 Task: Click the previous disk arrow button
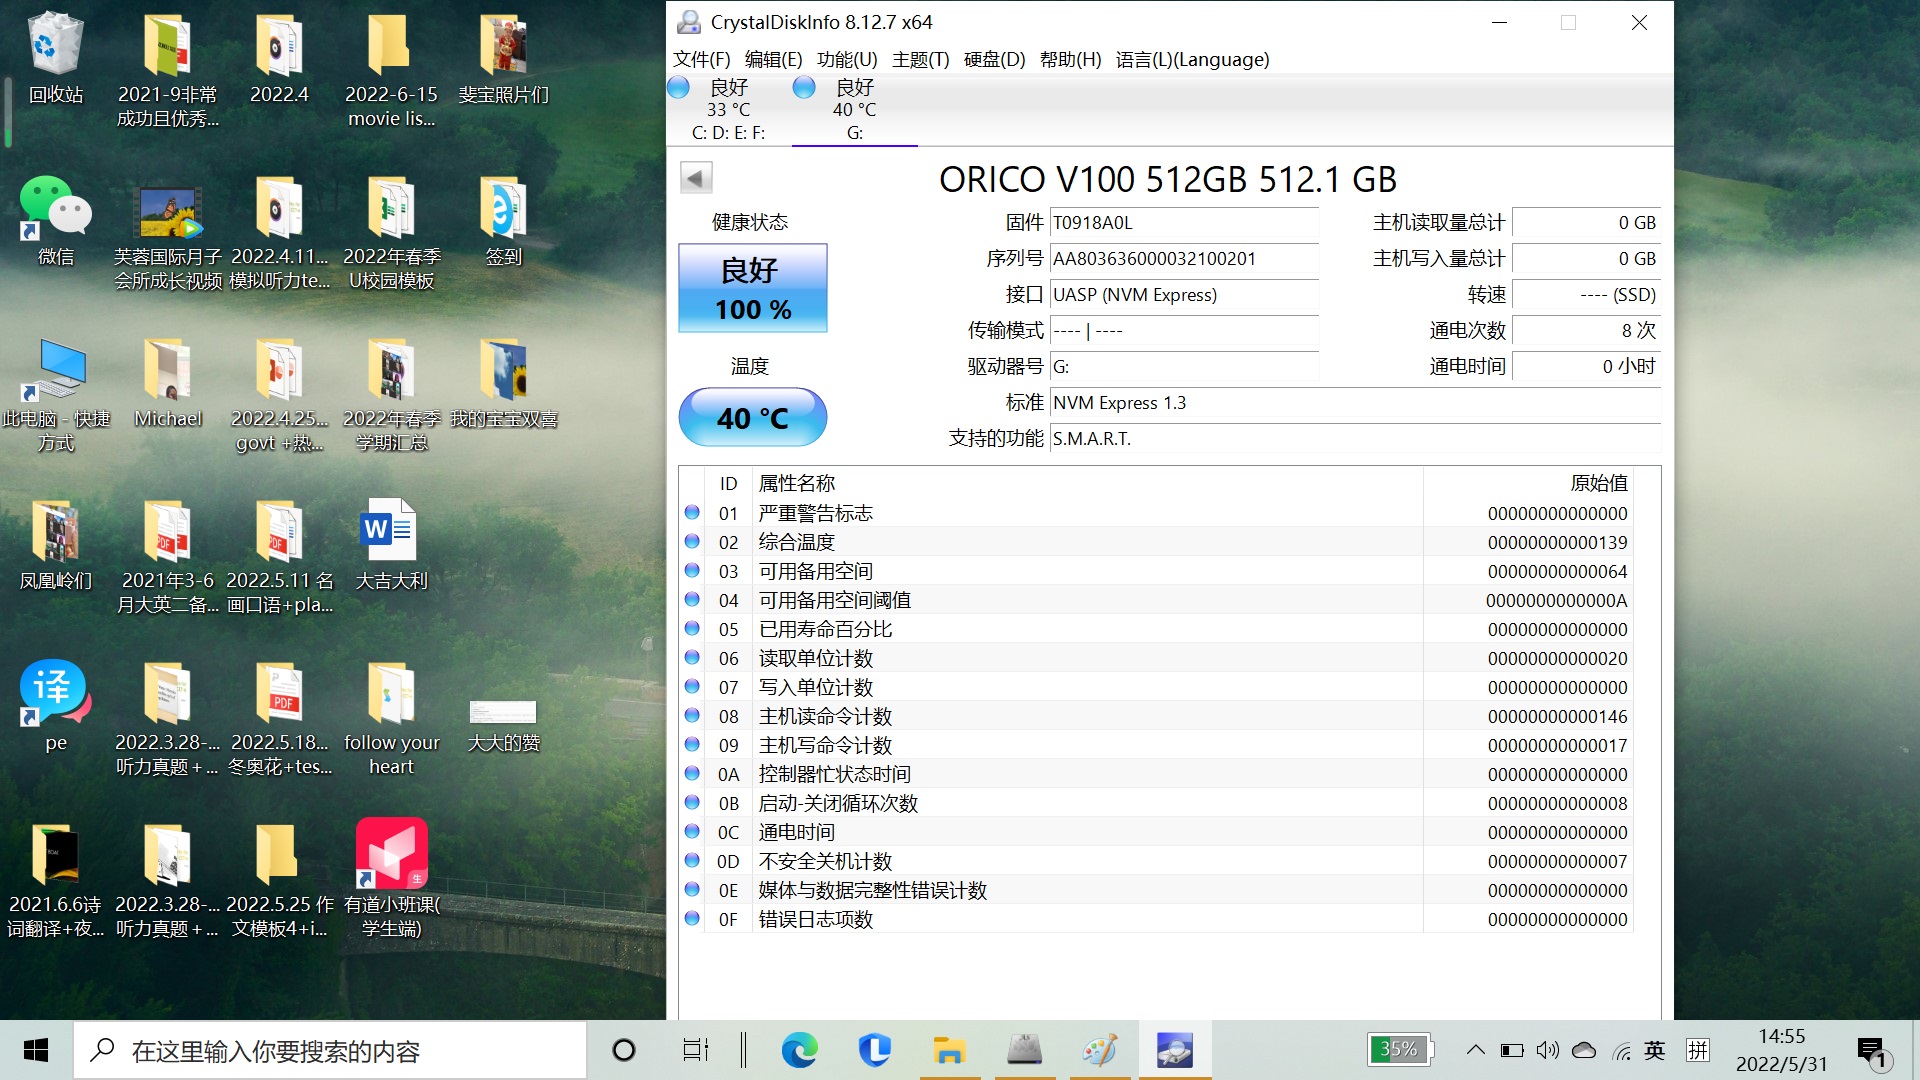[x=696, y=178]
